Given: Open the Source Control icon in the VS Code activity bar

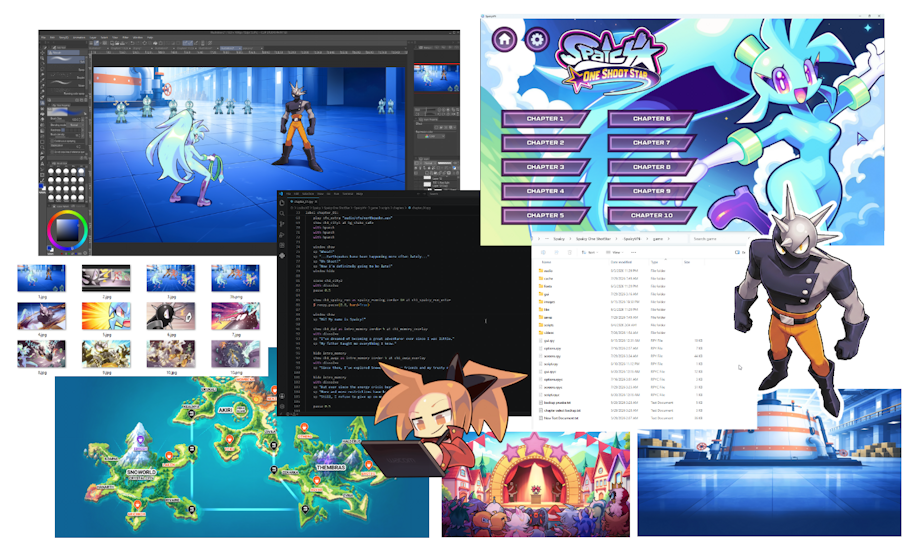Looking at the screenshot, I should 282,224.
